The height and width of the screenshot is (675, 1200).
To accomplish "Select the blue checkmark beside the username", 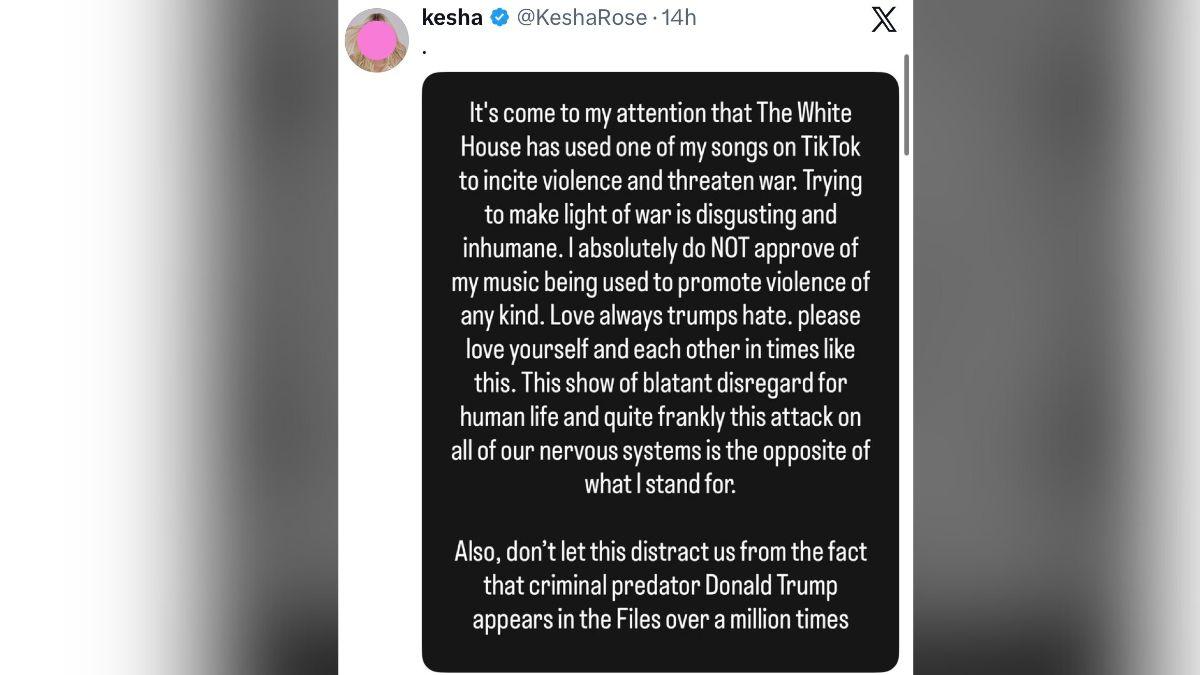I will 498,17.
